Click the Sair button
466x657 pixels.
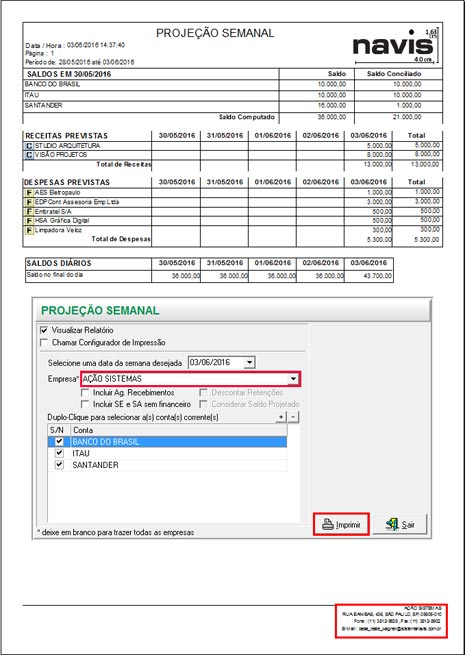(x=400, y=524)
